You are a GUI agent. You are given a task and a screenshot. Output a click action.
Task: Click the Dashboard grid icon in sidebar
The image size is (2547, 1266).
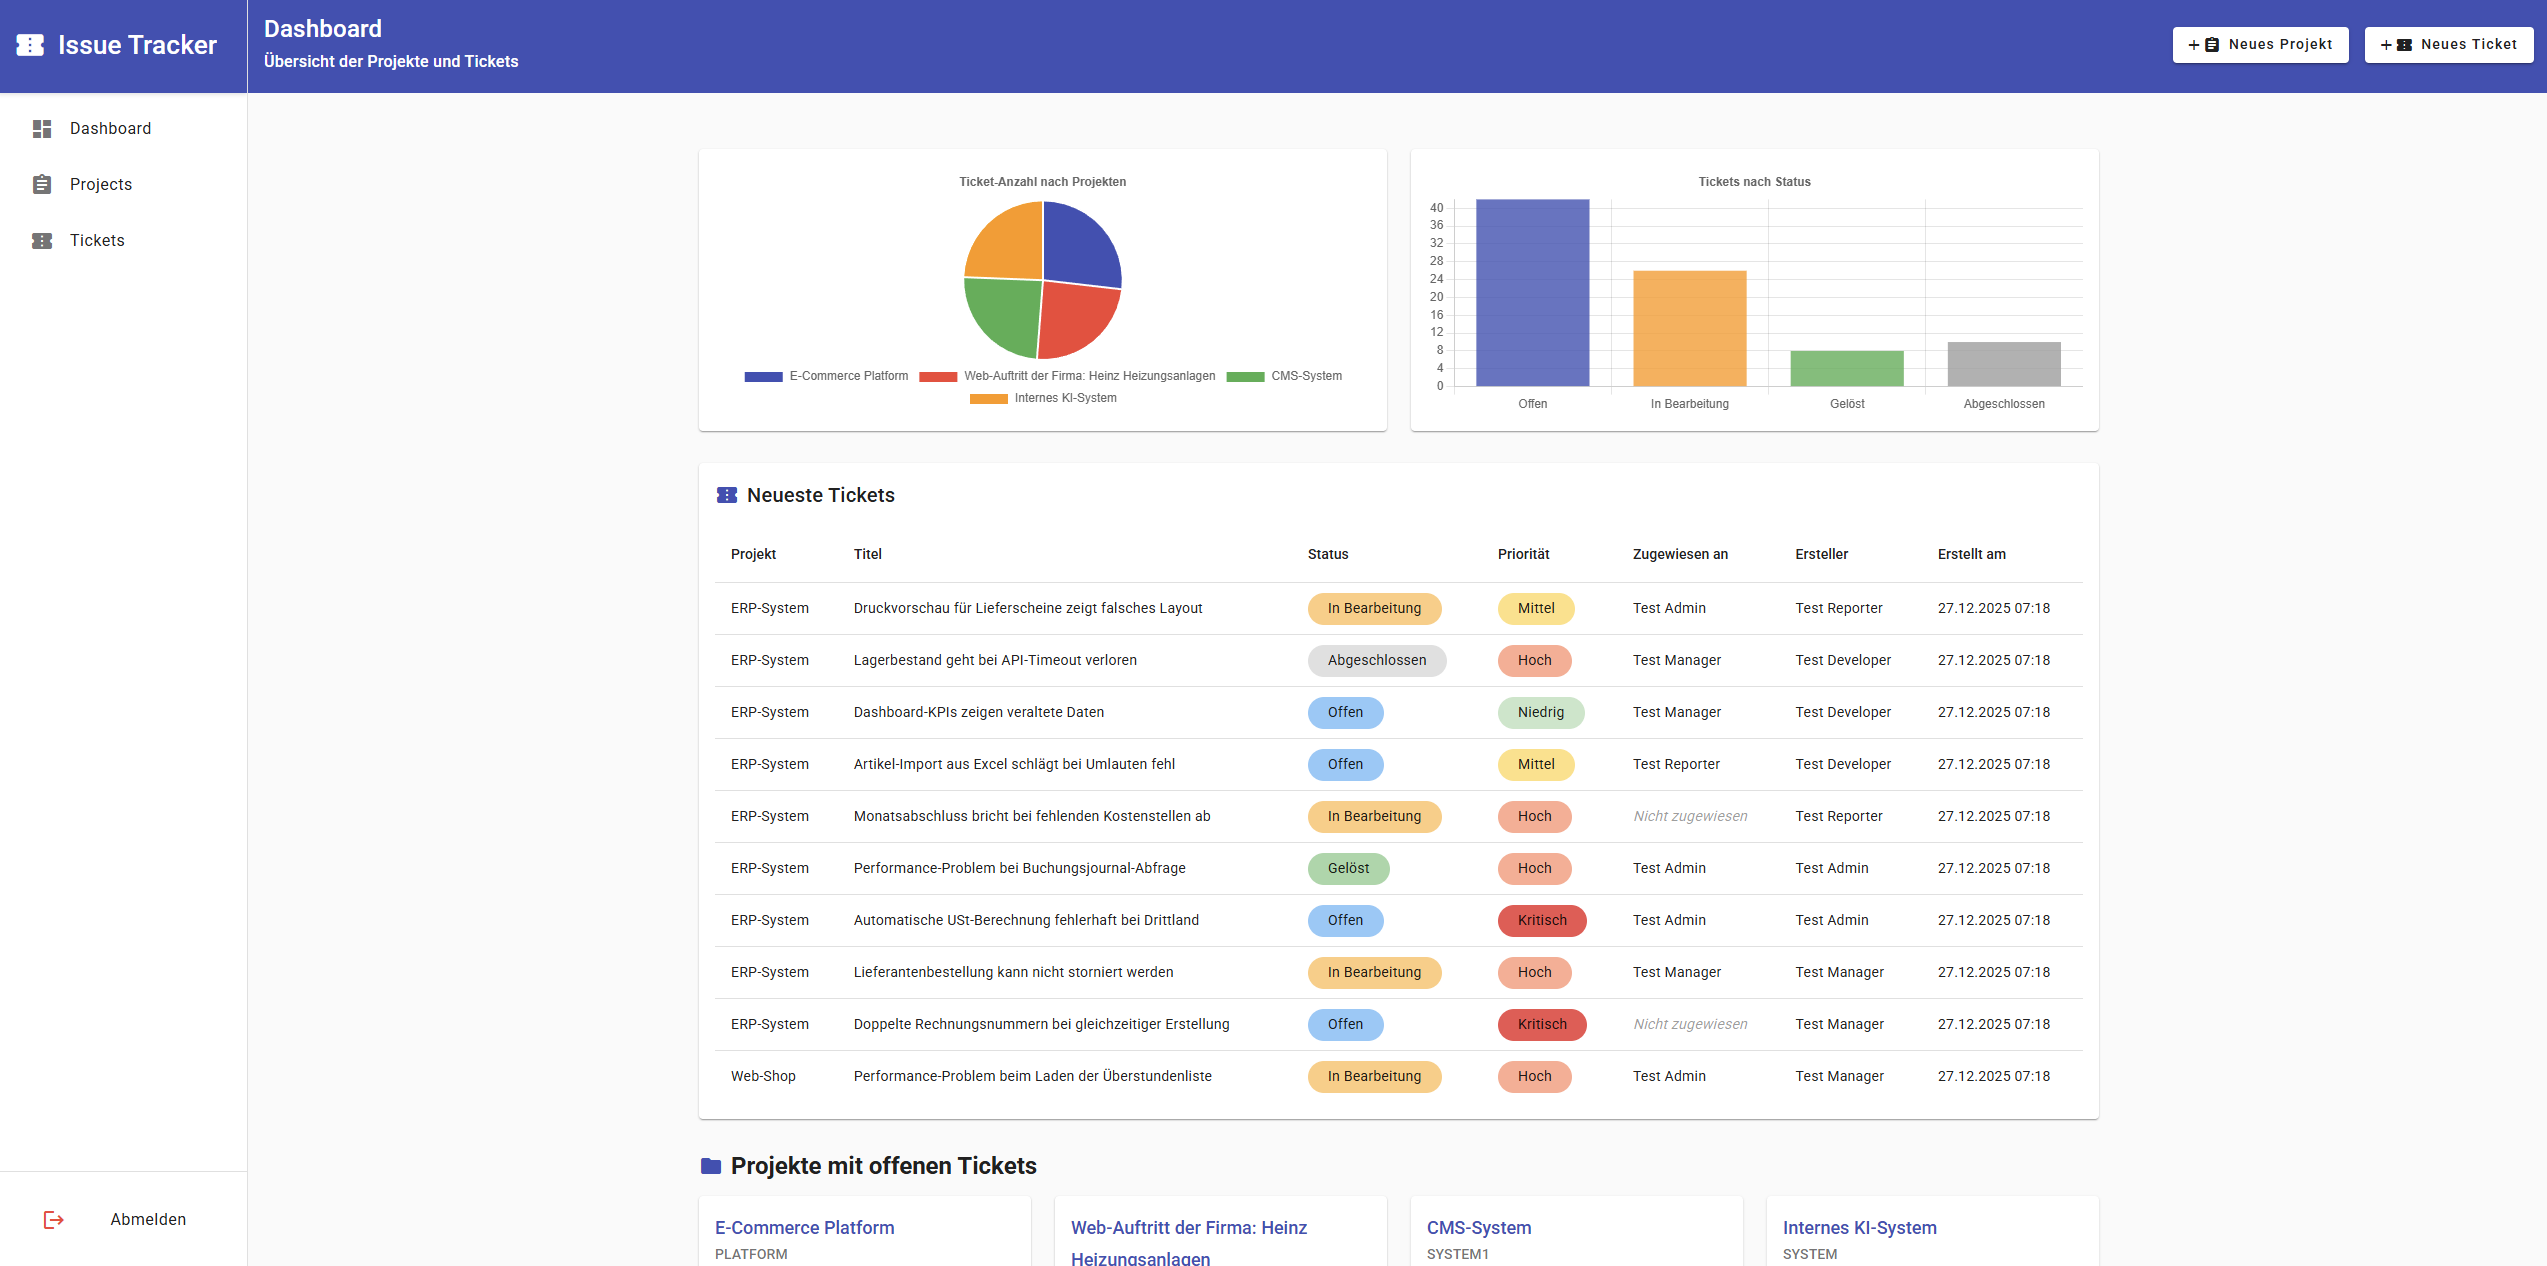42,129
